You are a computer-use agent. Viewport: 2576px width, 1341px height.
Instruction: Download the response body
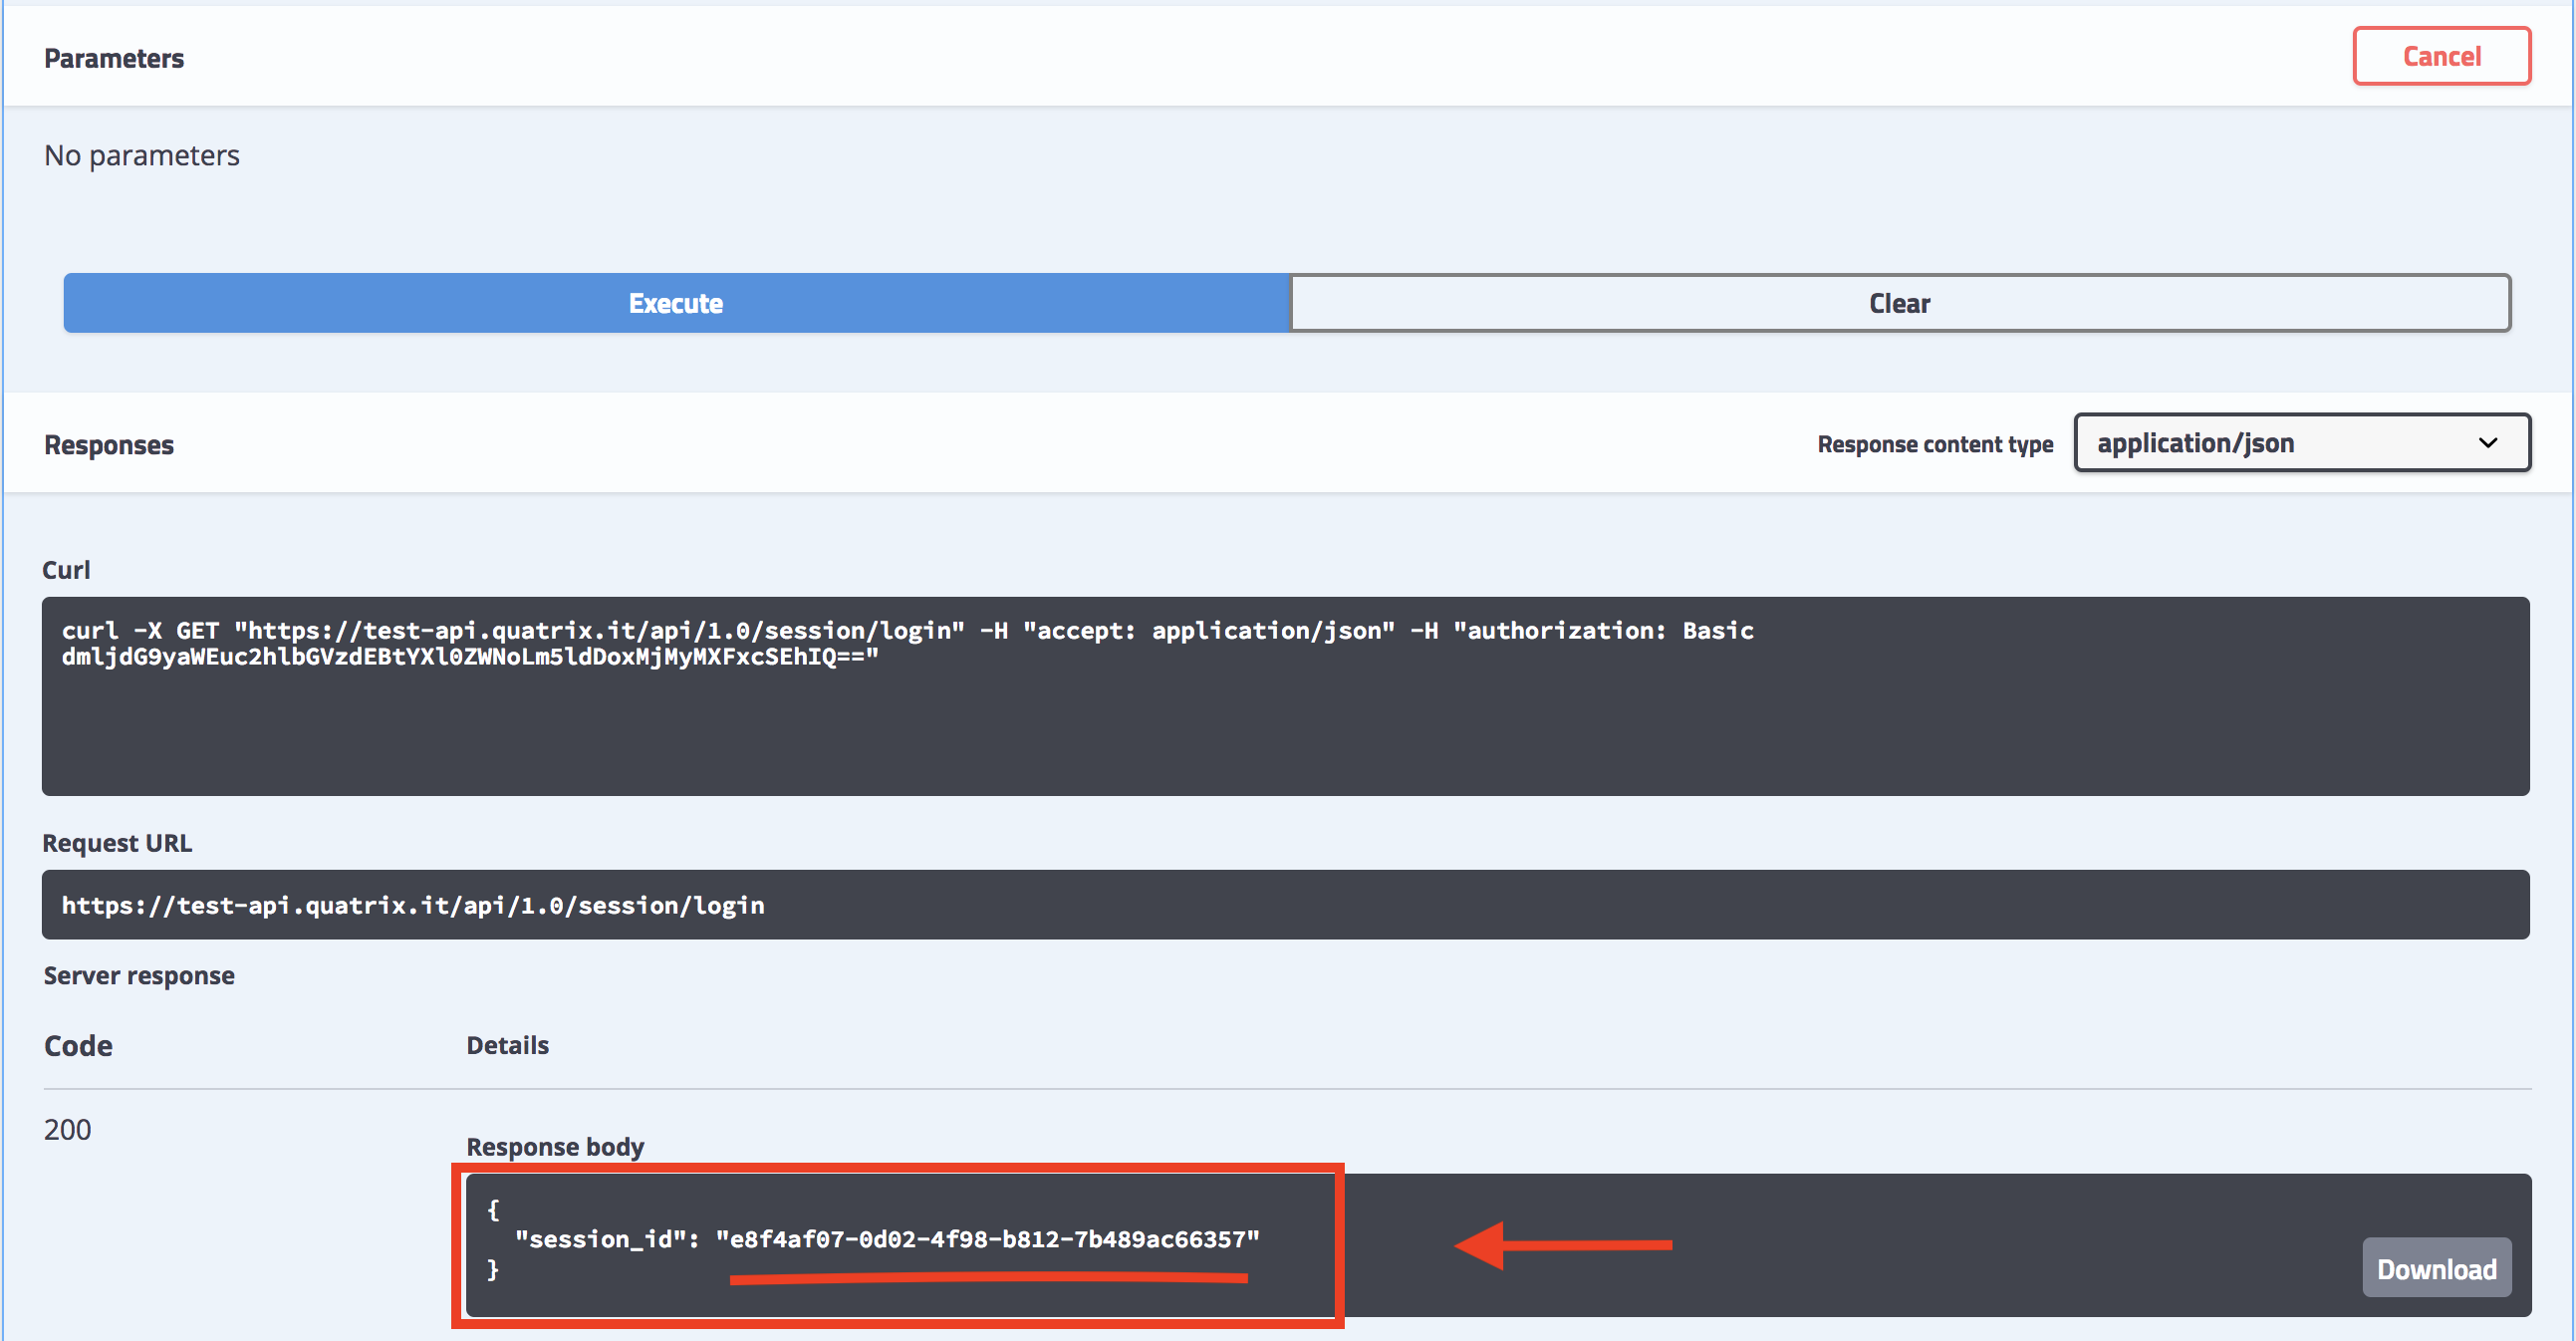coord(2436,1268)
